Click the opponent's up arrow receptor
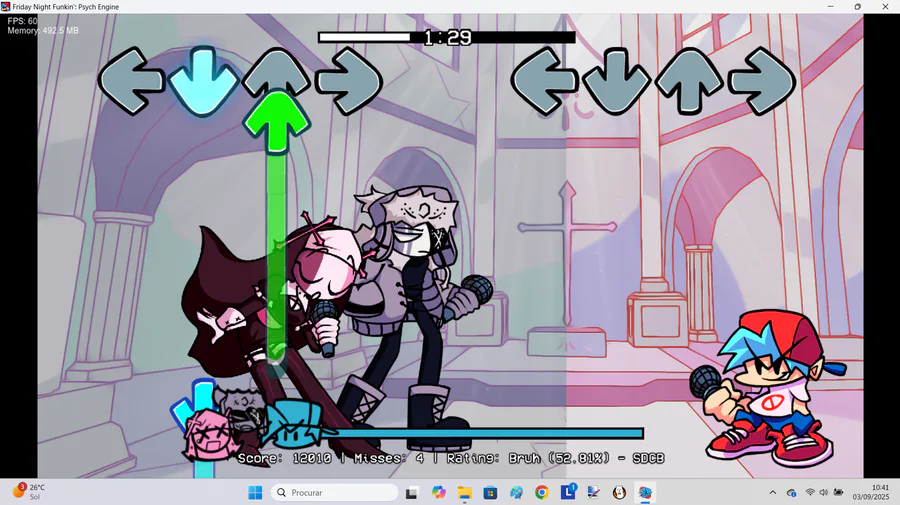 click(277, 73)
